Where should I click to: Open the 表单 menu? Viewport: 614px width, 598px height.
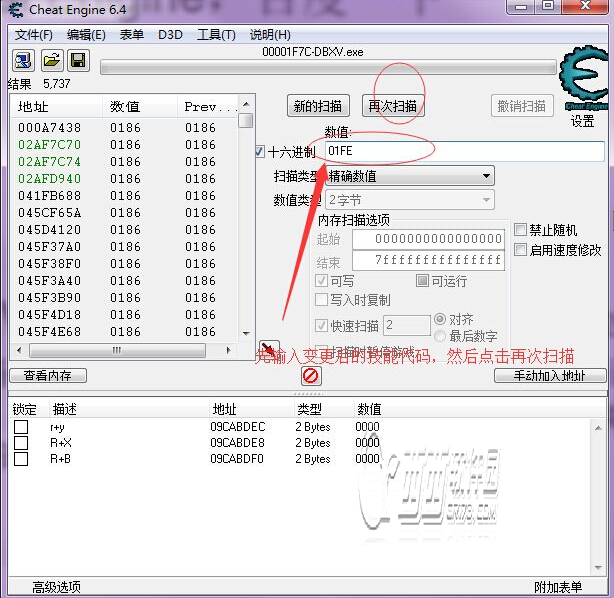pyautogui.click(x=132, y=35)
